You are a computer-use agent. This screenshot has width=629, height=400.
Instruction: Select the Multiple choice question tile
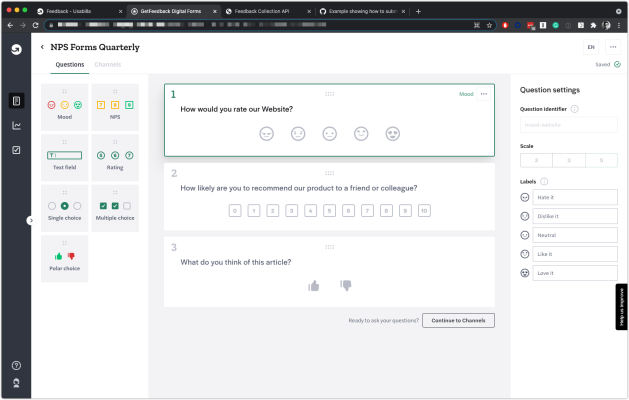pyautogui.click(x=115, y=208)
